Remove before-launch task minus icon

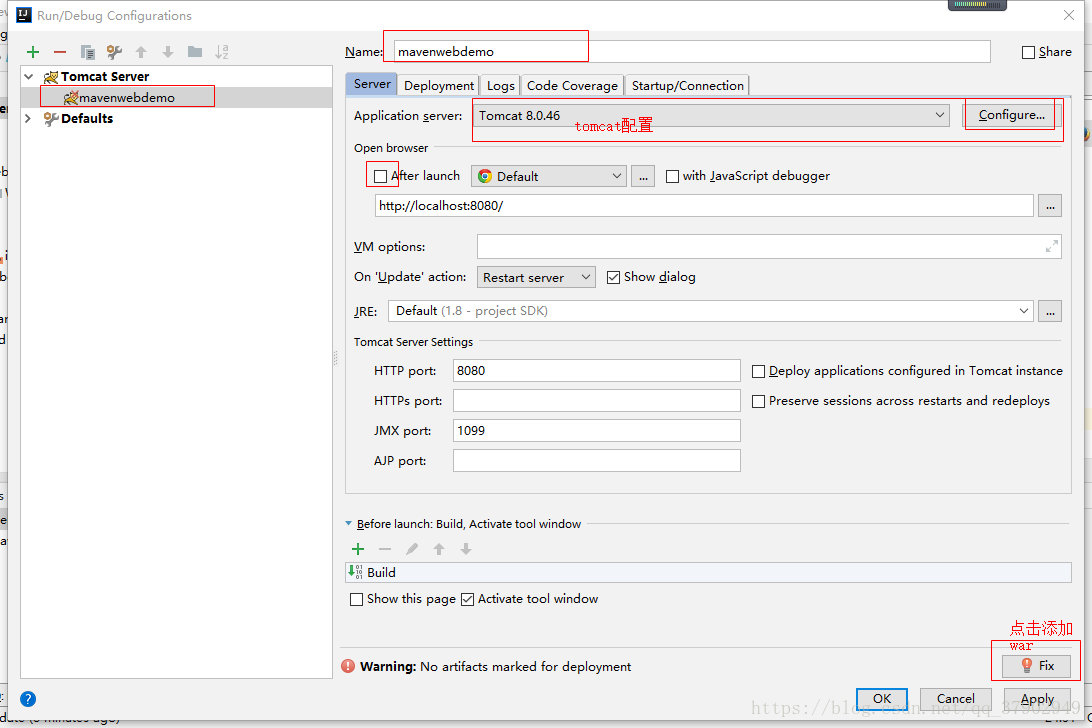click(x=385, y=549)
